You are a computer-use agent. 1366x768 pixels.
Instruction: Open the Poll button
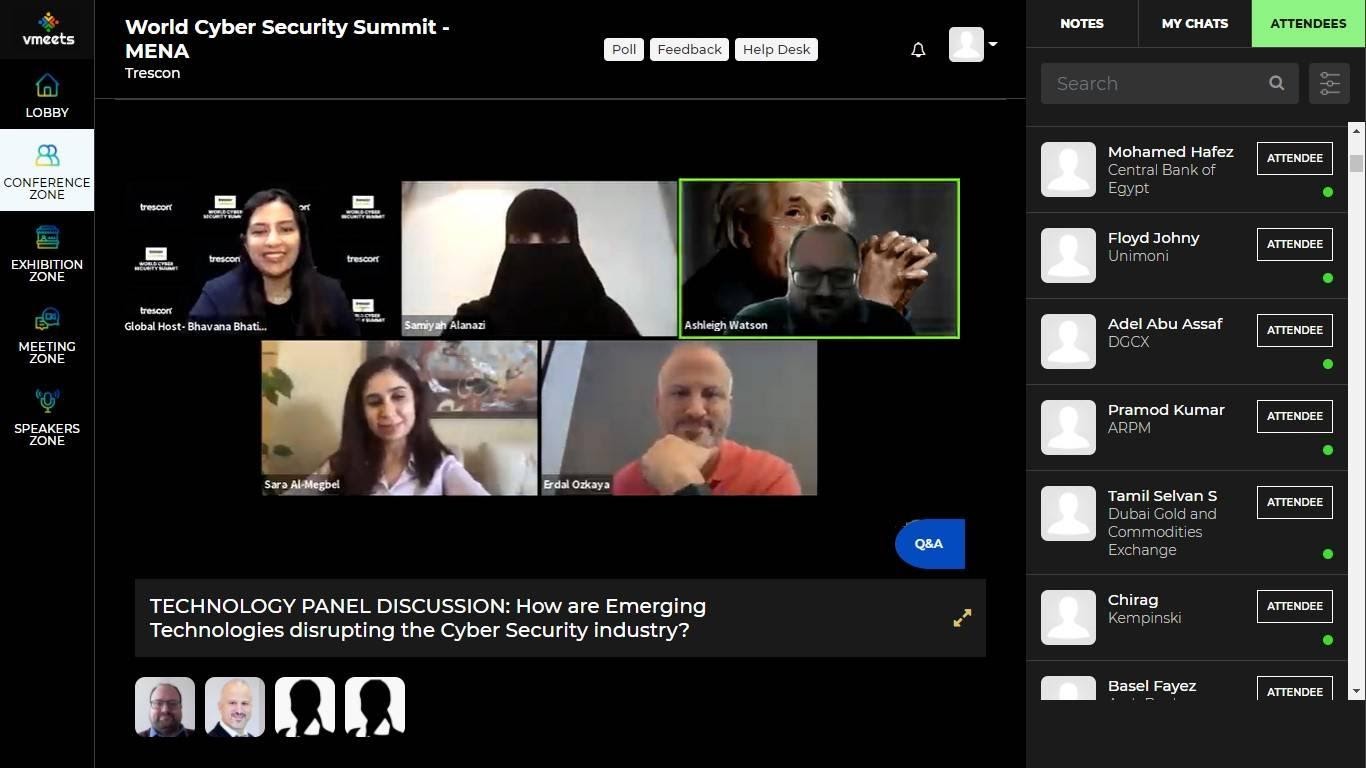pos(624,49)
